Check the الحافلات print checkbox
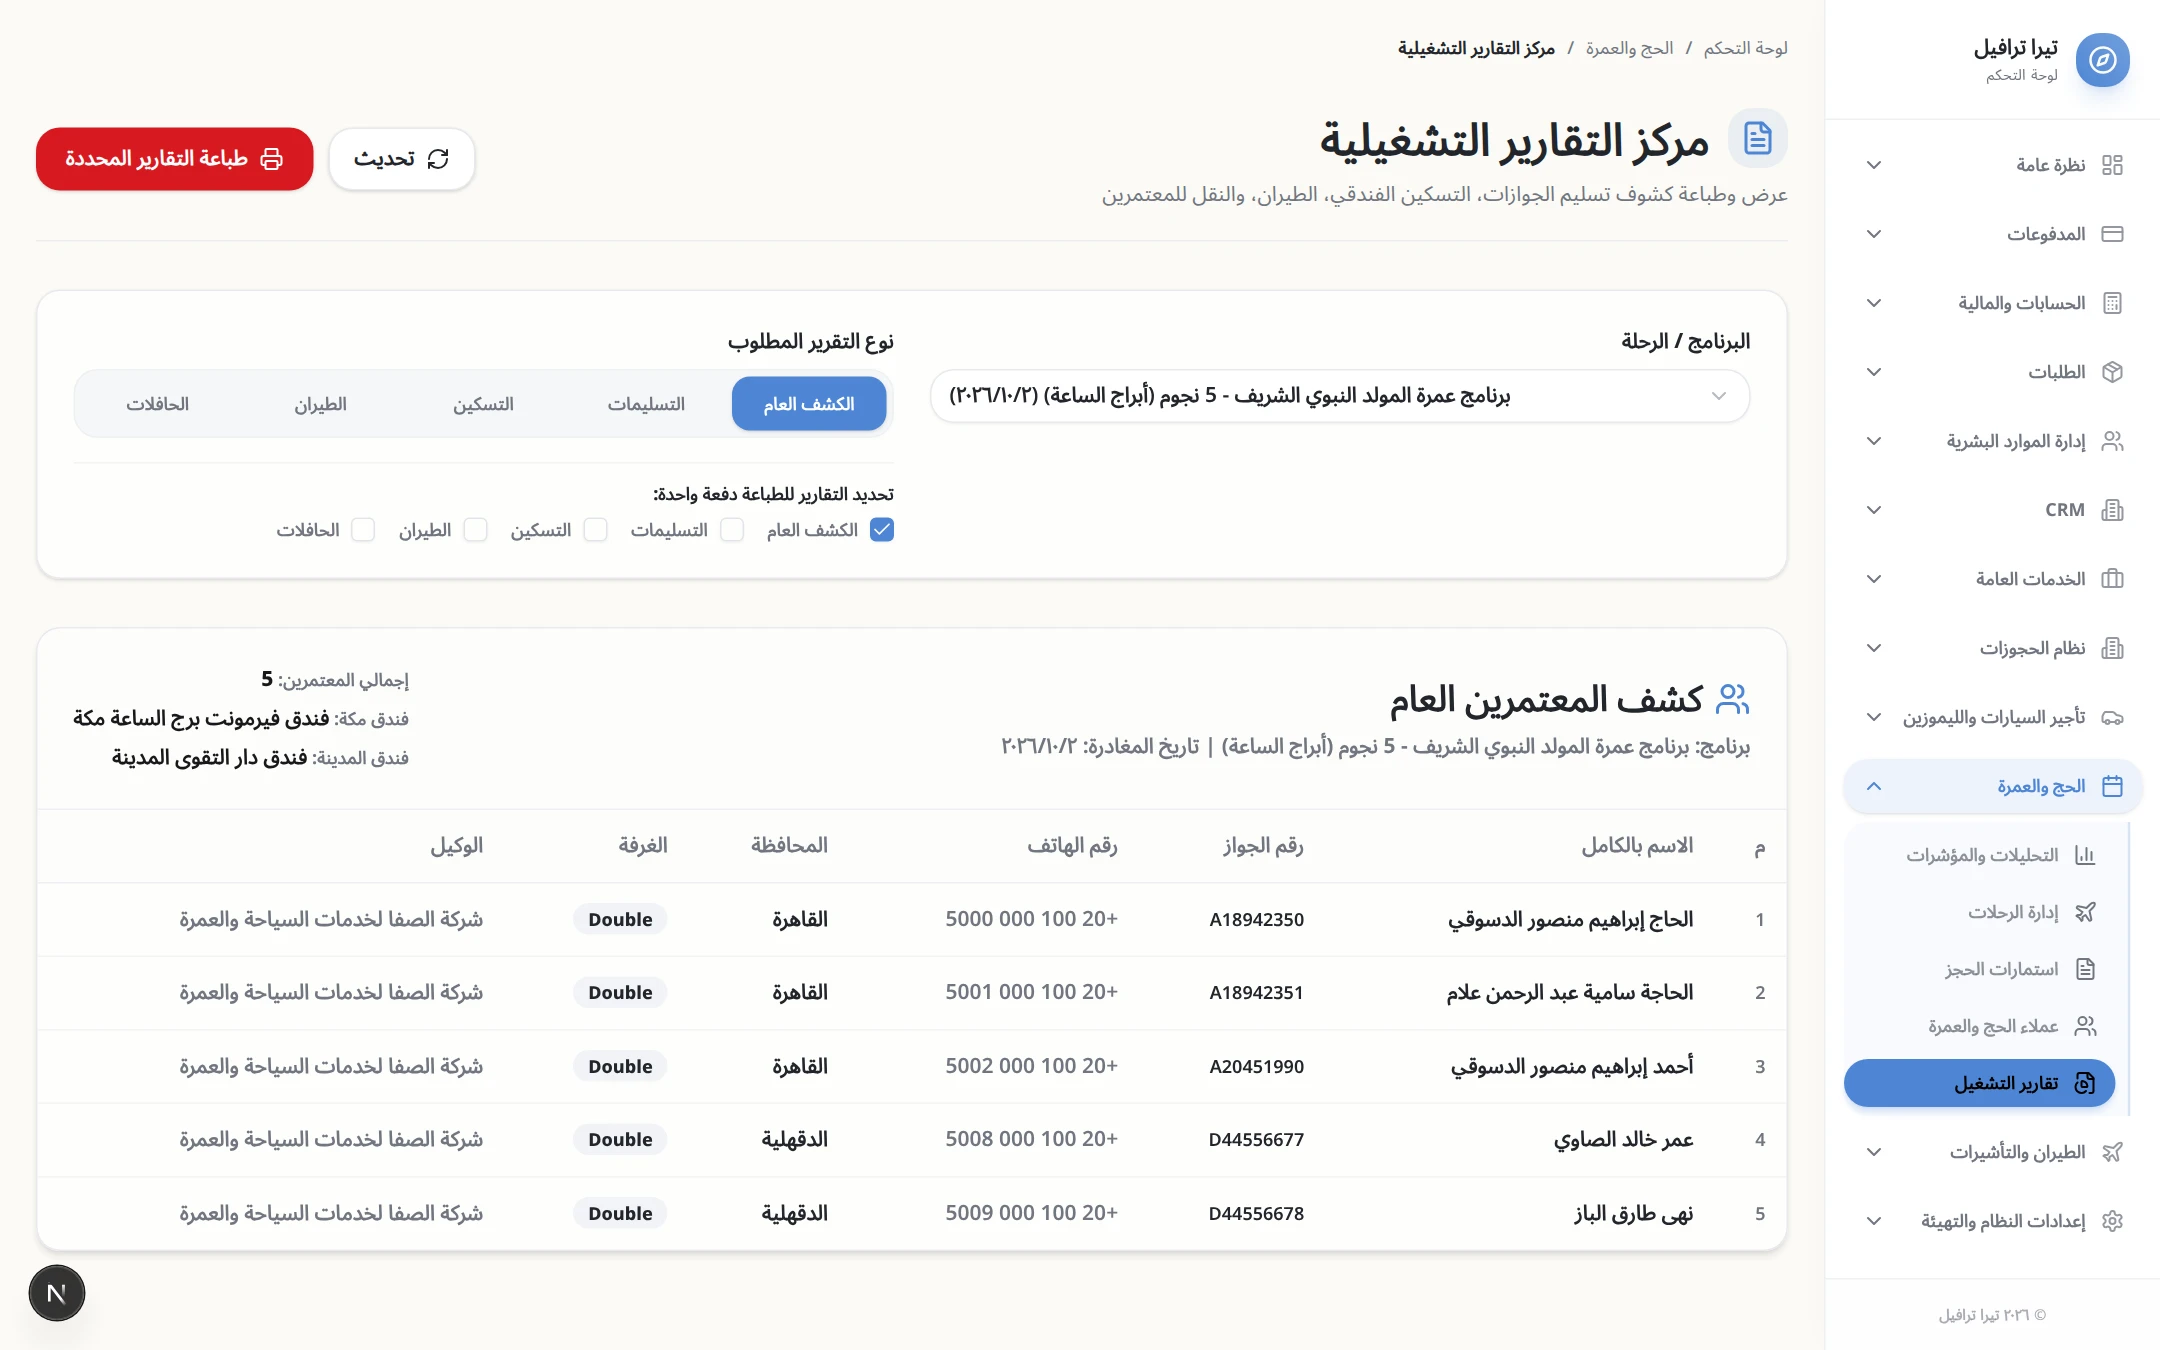This screenshot has height=1350, width=2160. pyautogui.click(x=363, y=530)
